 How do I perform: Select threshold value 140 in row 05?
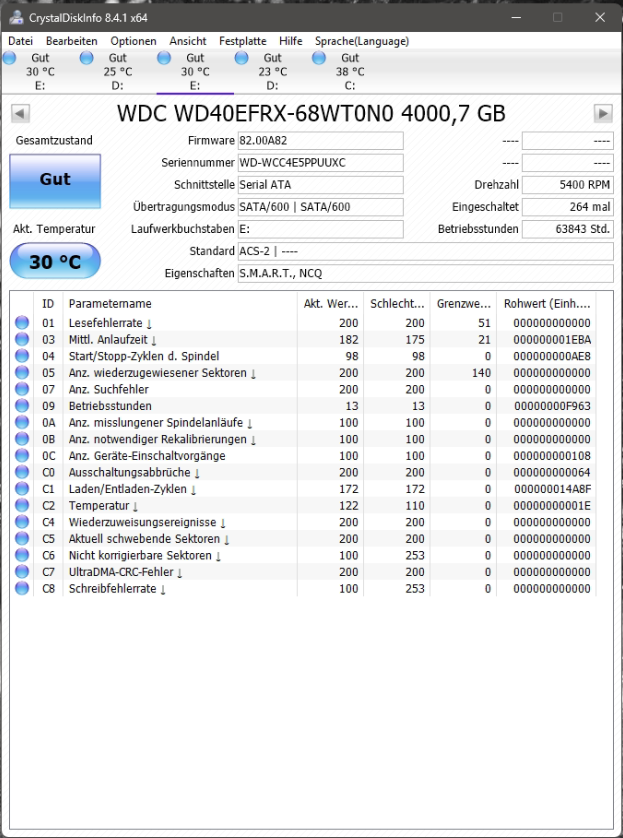coord(481,373)
